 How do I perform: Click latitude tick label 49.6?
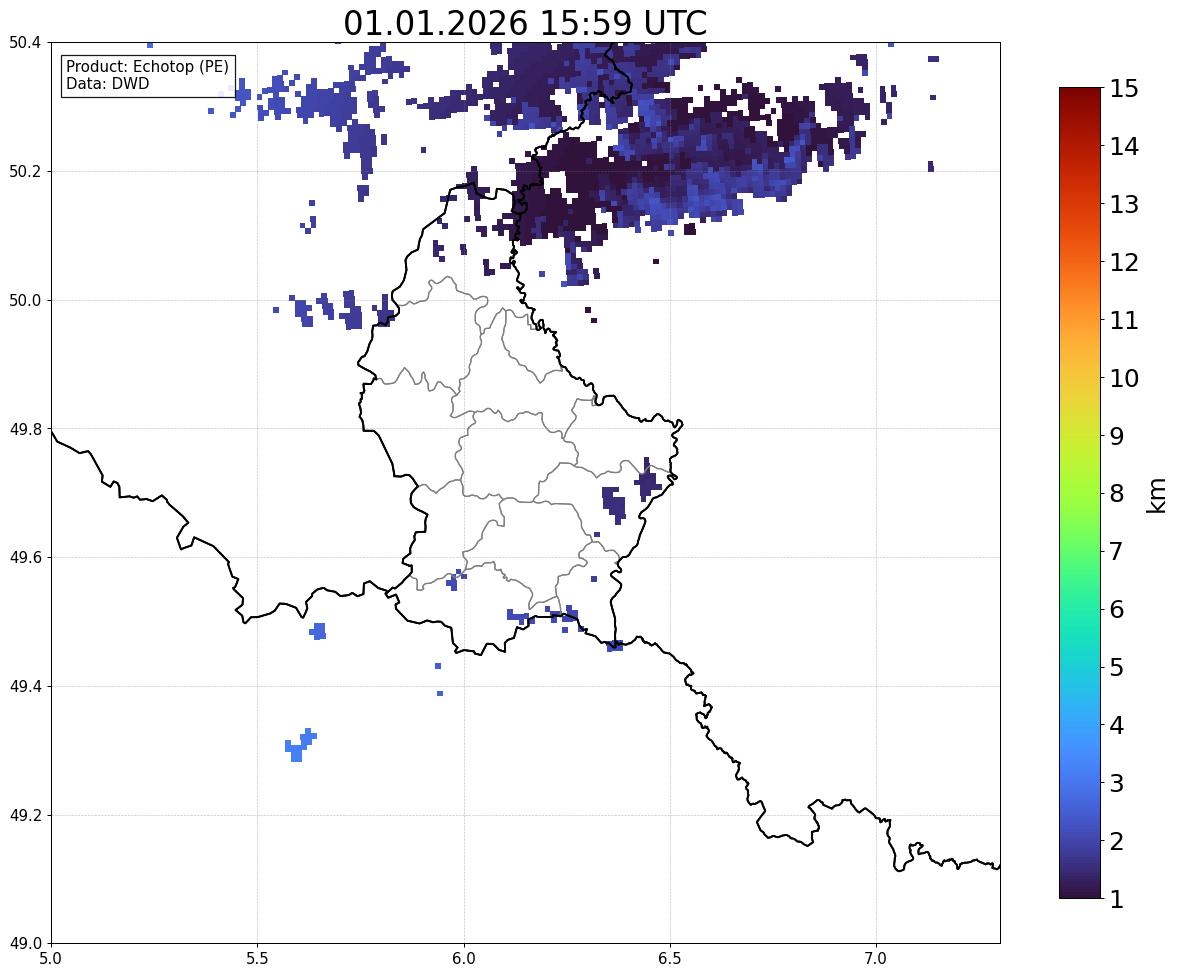[x=24, y=557]
